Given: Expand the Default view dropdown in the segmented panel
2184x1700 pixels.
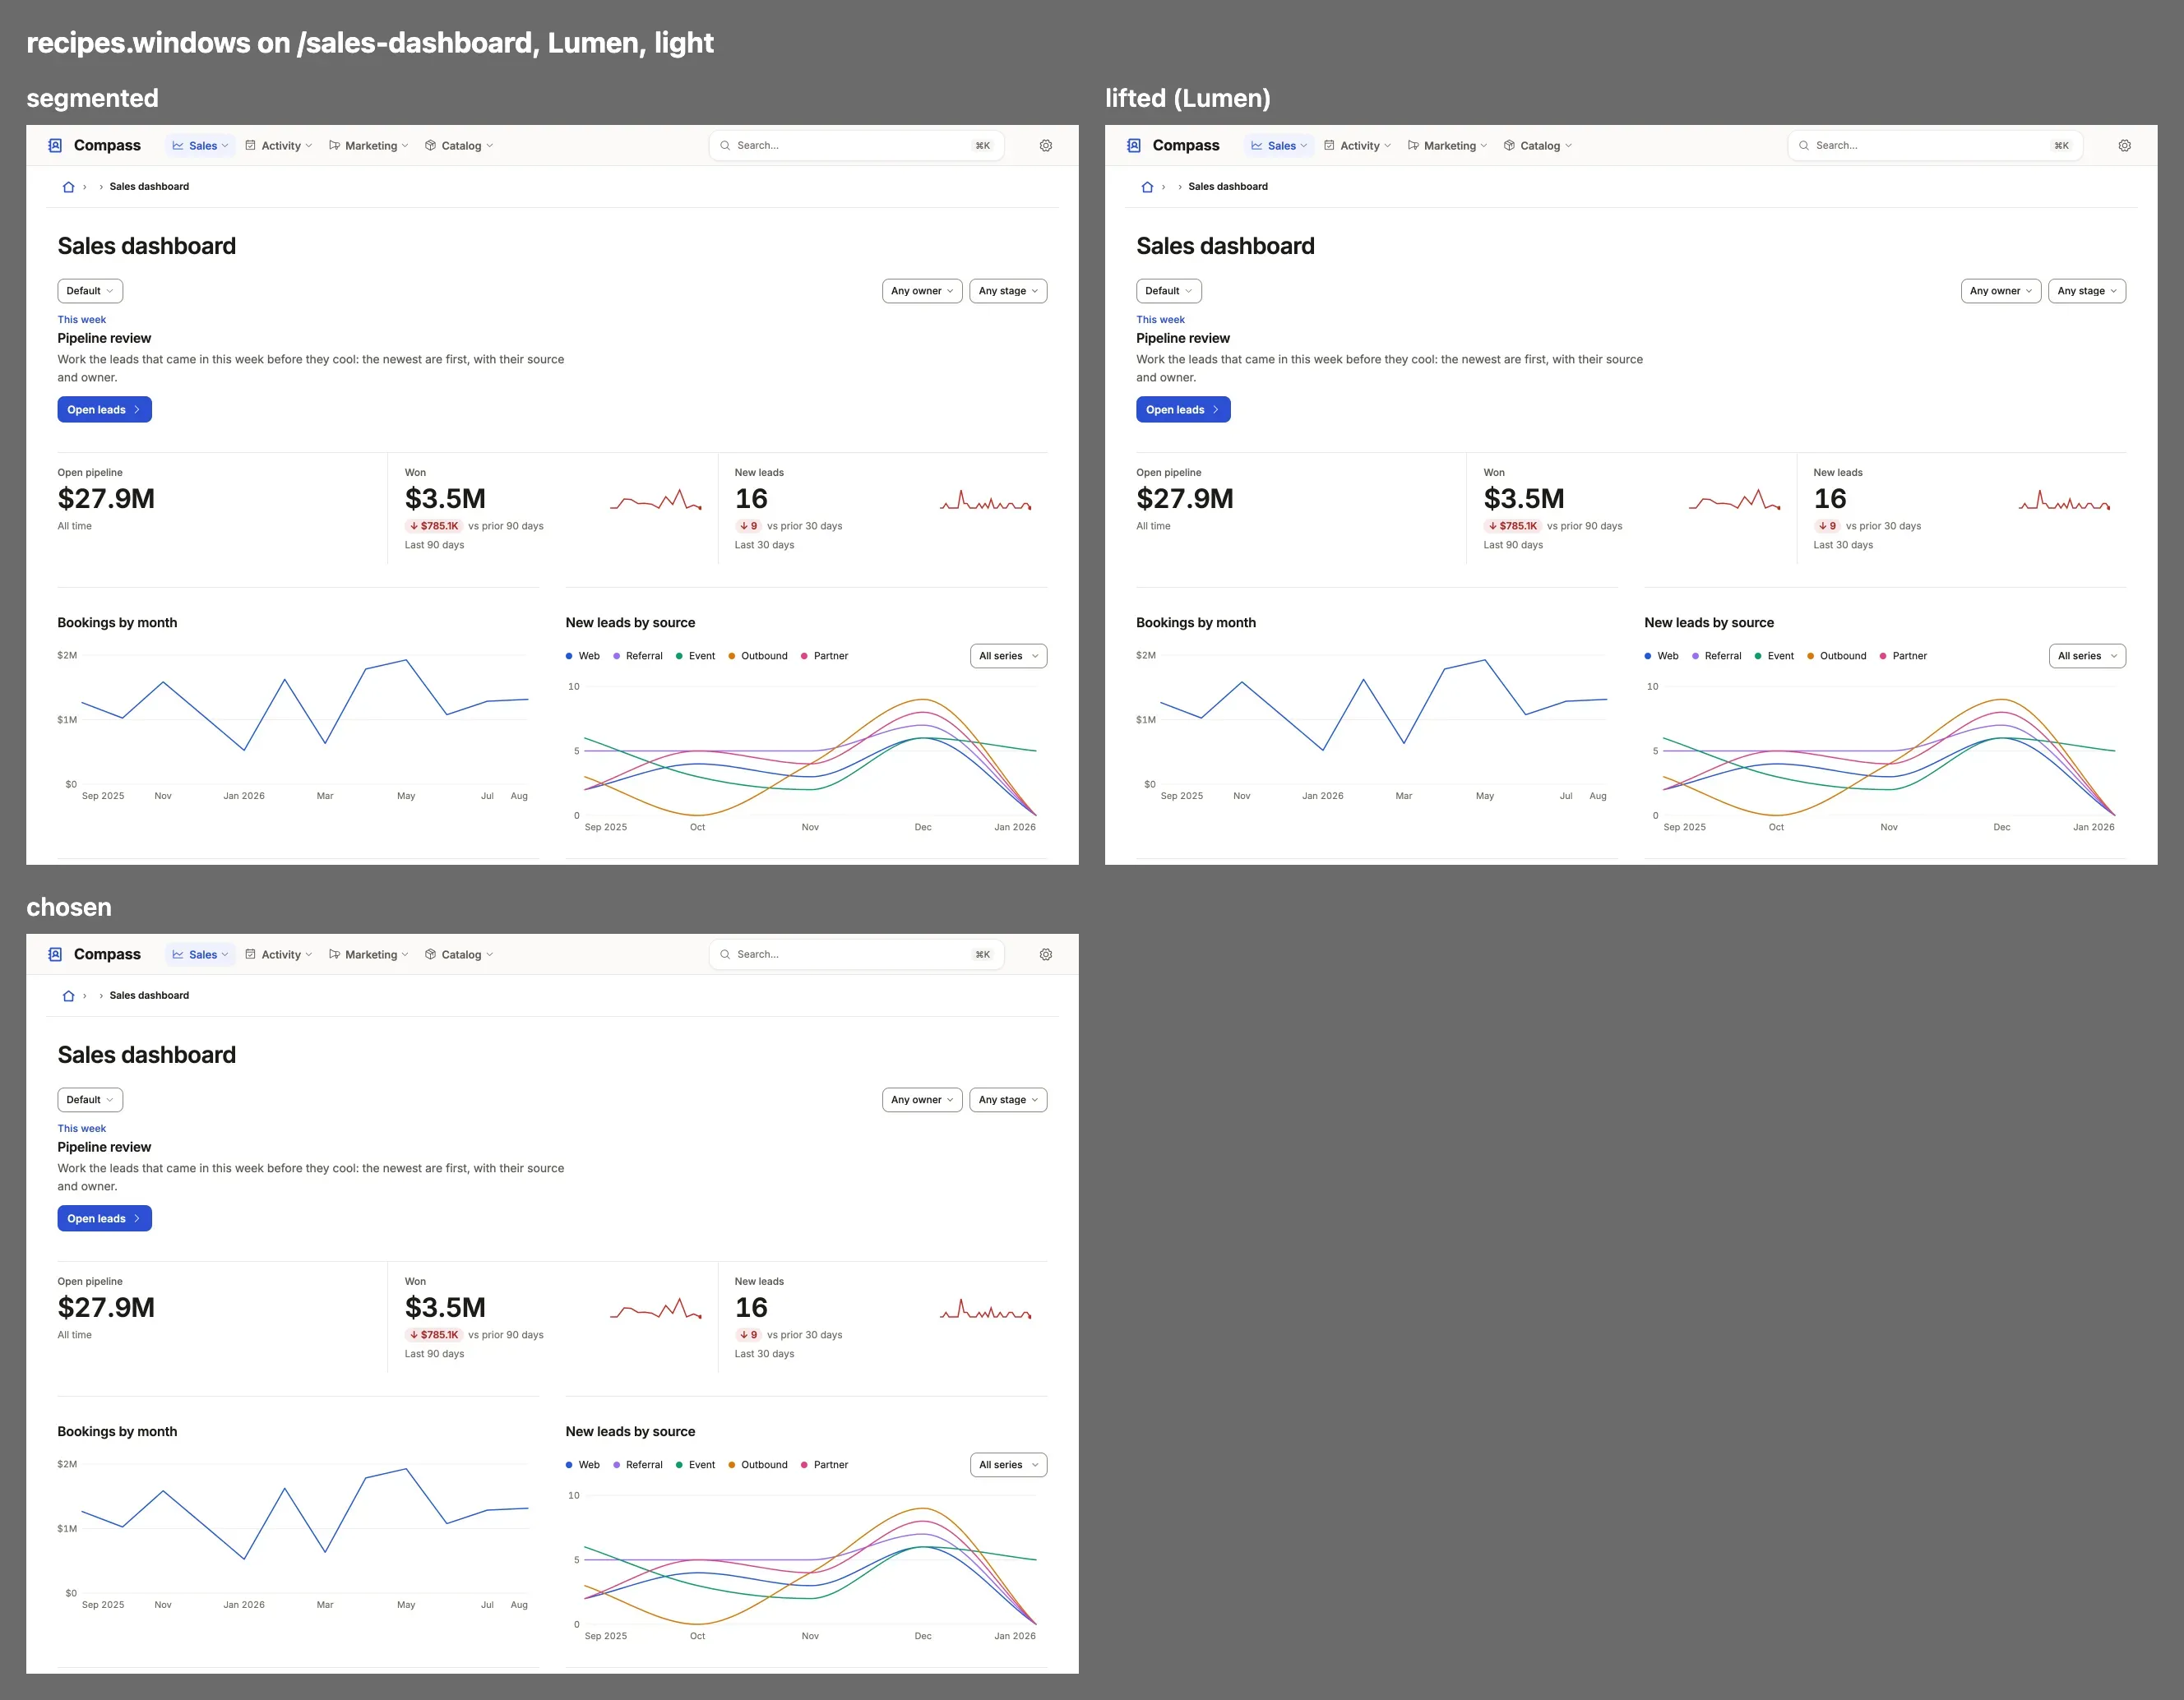Looking at the screenshot, I should click(x=90, y=291).
